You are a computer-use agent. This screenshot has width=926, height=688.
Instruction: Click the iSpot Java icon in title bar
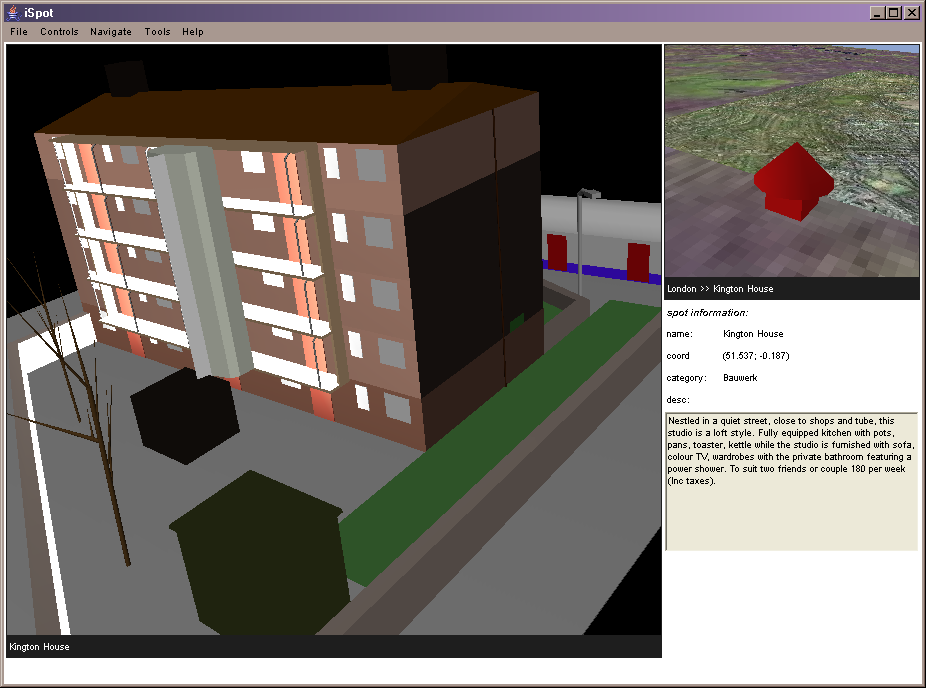12,13
